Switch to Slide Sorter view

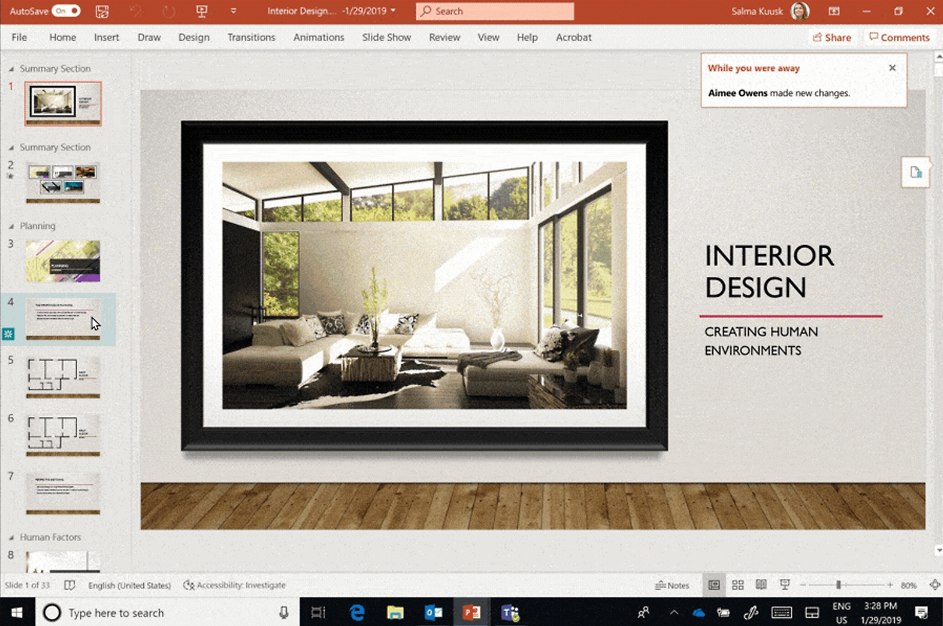coord(738,584)
